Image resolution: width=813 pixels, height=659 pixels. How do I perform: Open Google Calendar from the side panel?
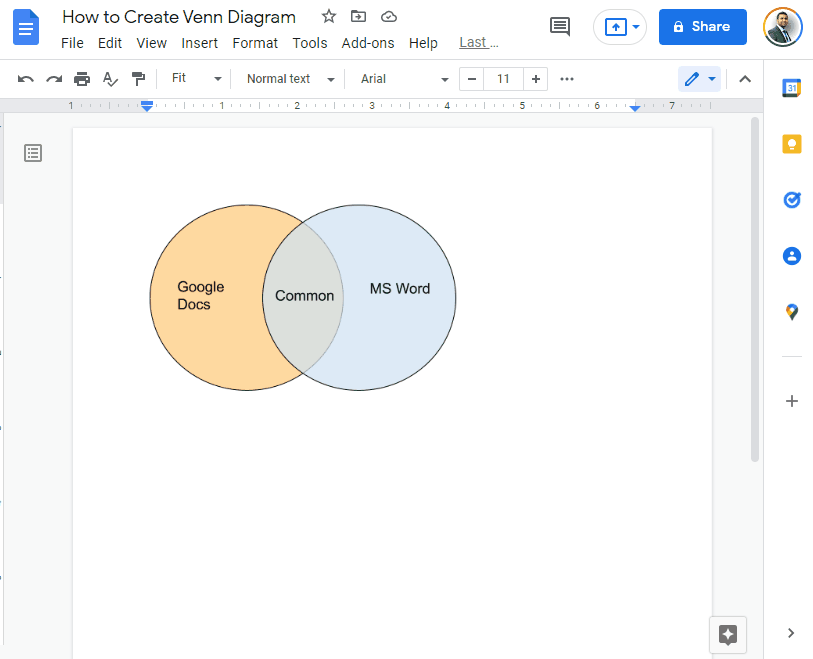click(792, 88)
